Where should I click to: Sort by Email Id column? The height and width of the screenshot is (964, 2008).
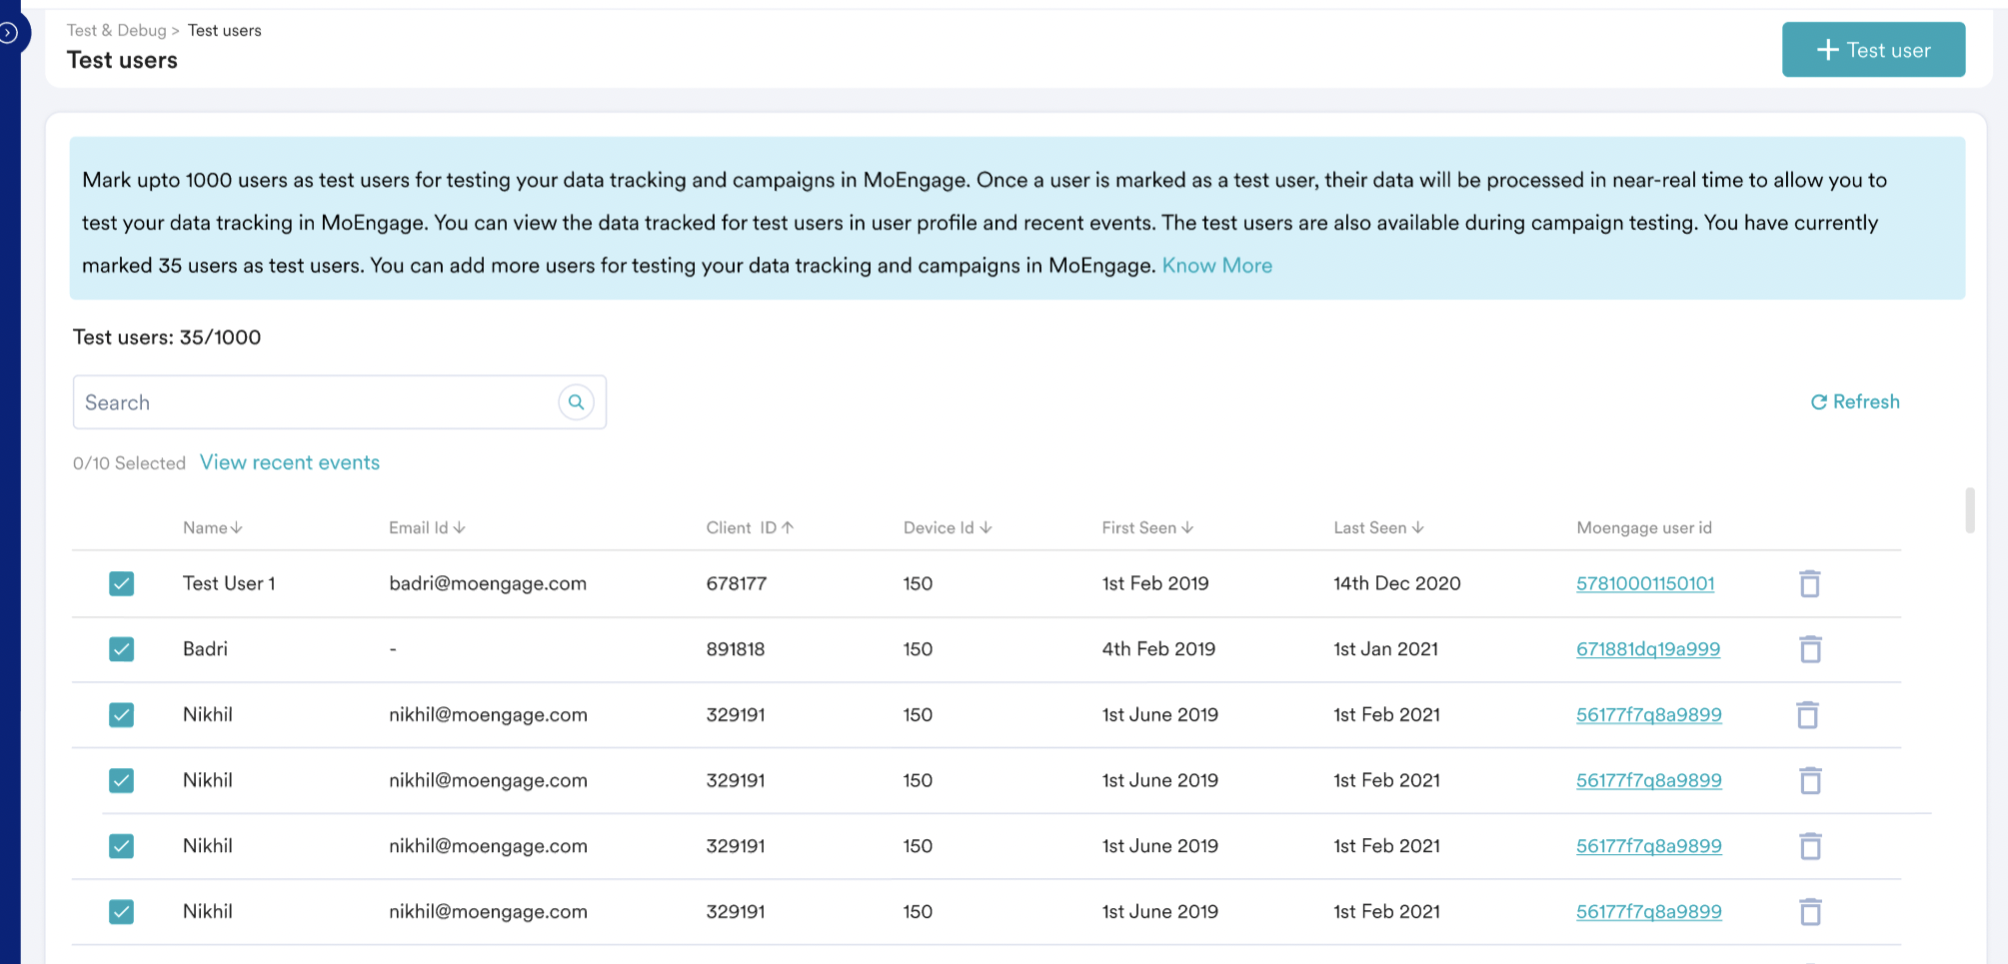427,528
